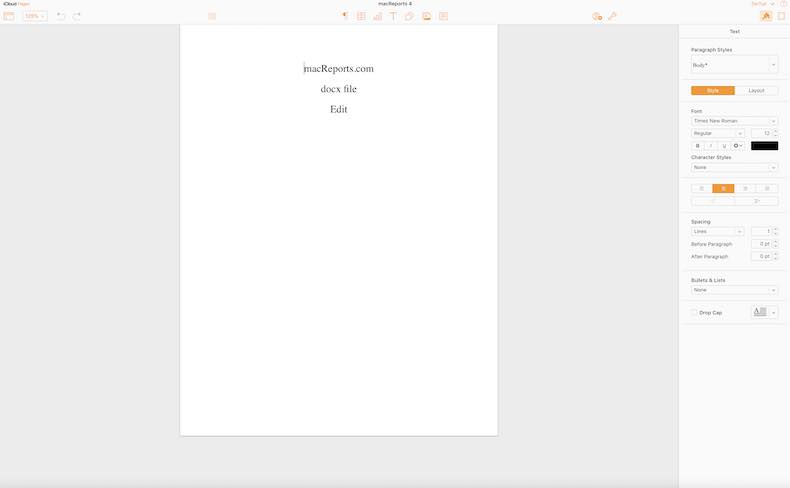Viewport: 790px width, 488px height.
Task: Adjust the Before Paragraph stepper
Action: [775, 244]
